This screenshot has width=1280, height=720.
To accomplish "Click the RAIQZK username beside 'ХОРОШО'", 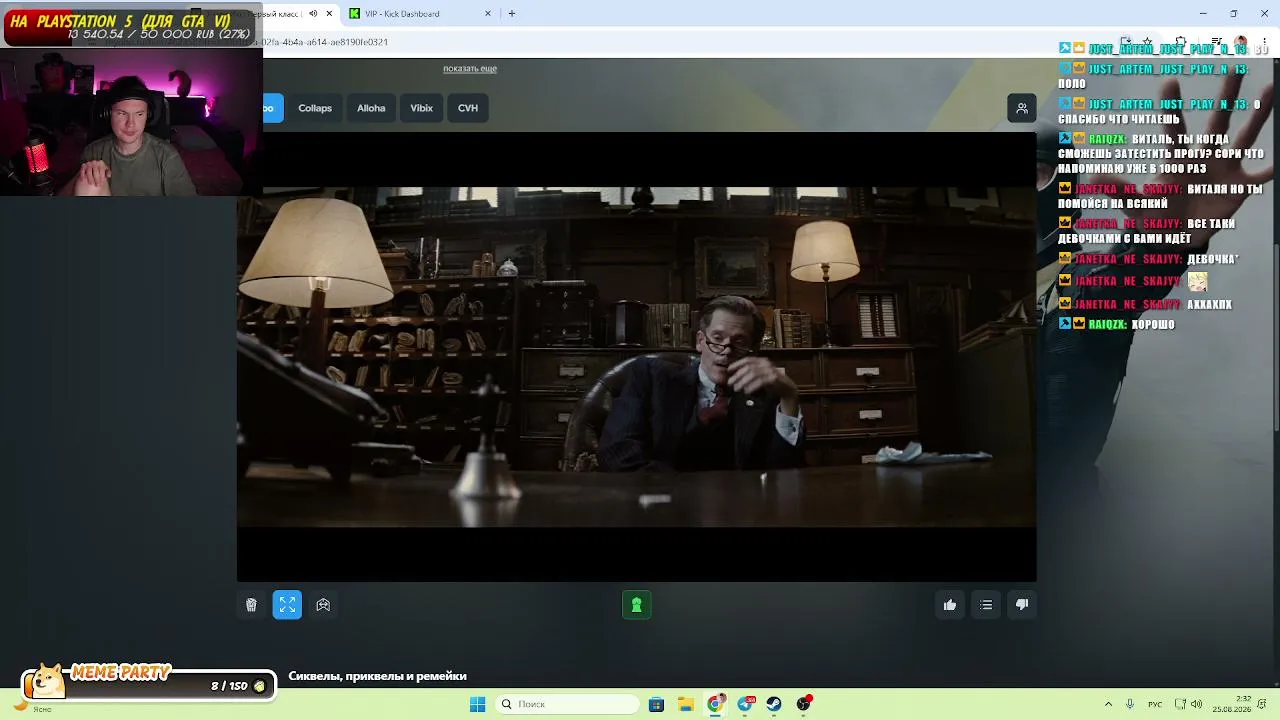I will point(1108,324).
